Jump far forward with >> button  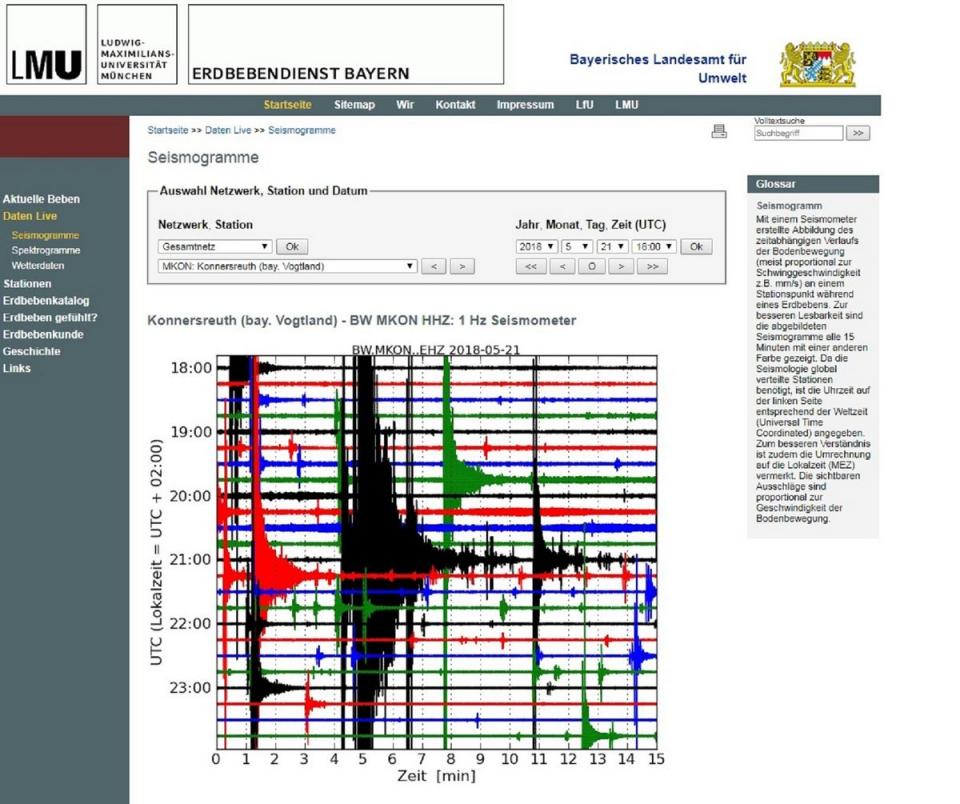pyautogui.click(x=652, y=266)
